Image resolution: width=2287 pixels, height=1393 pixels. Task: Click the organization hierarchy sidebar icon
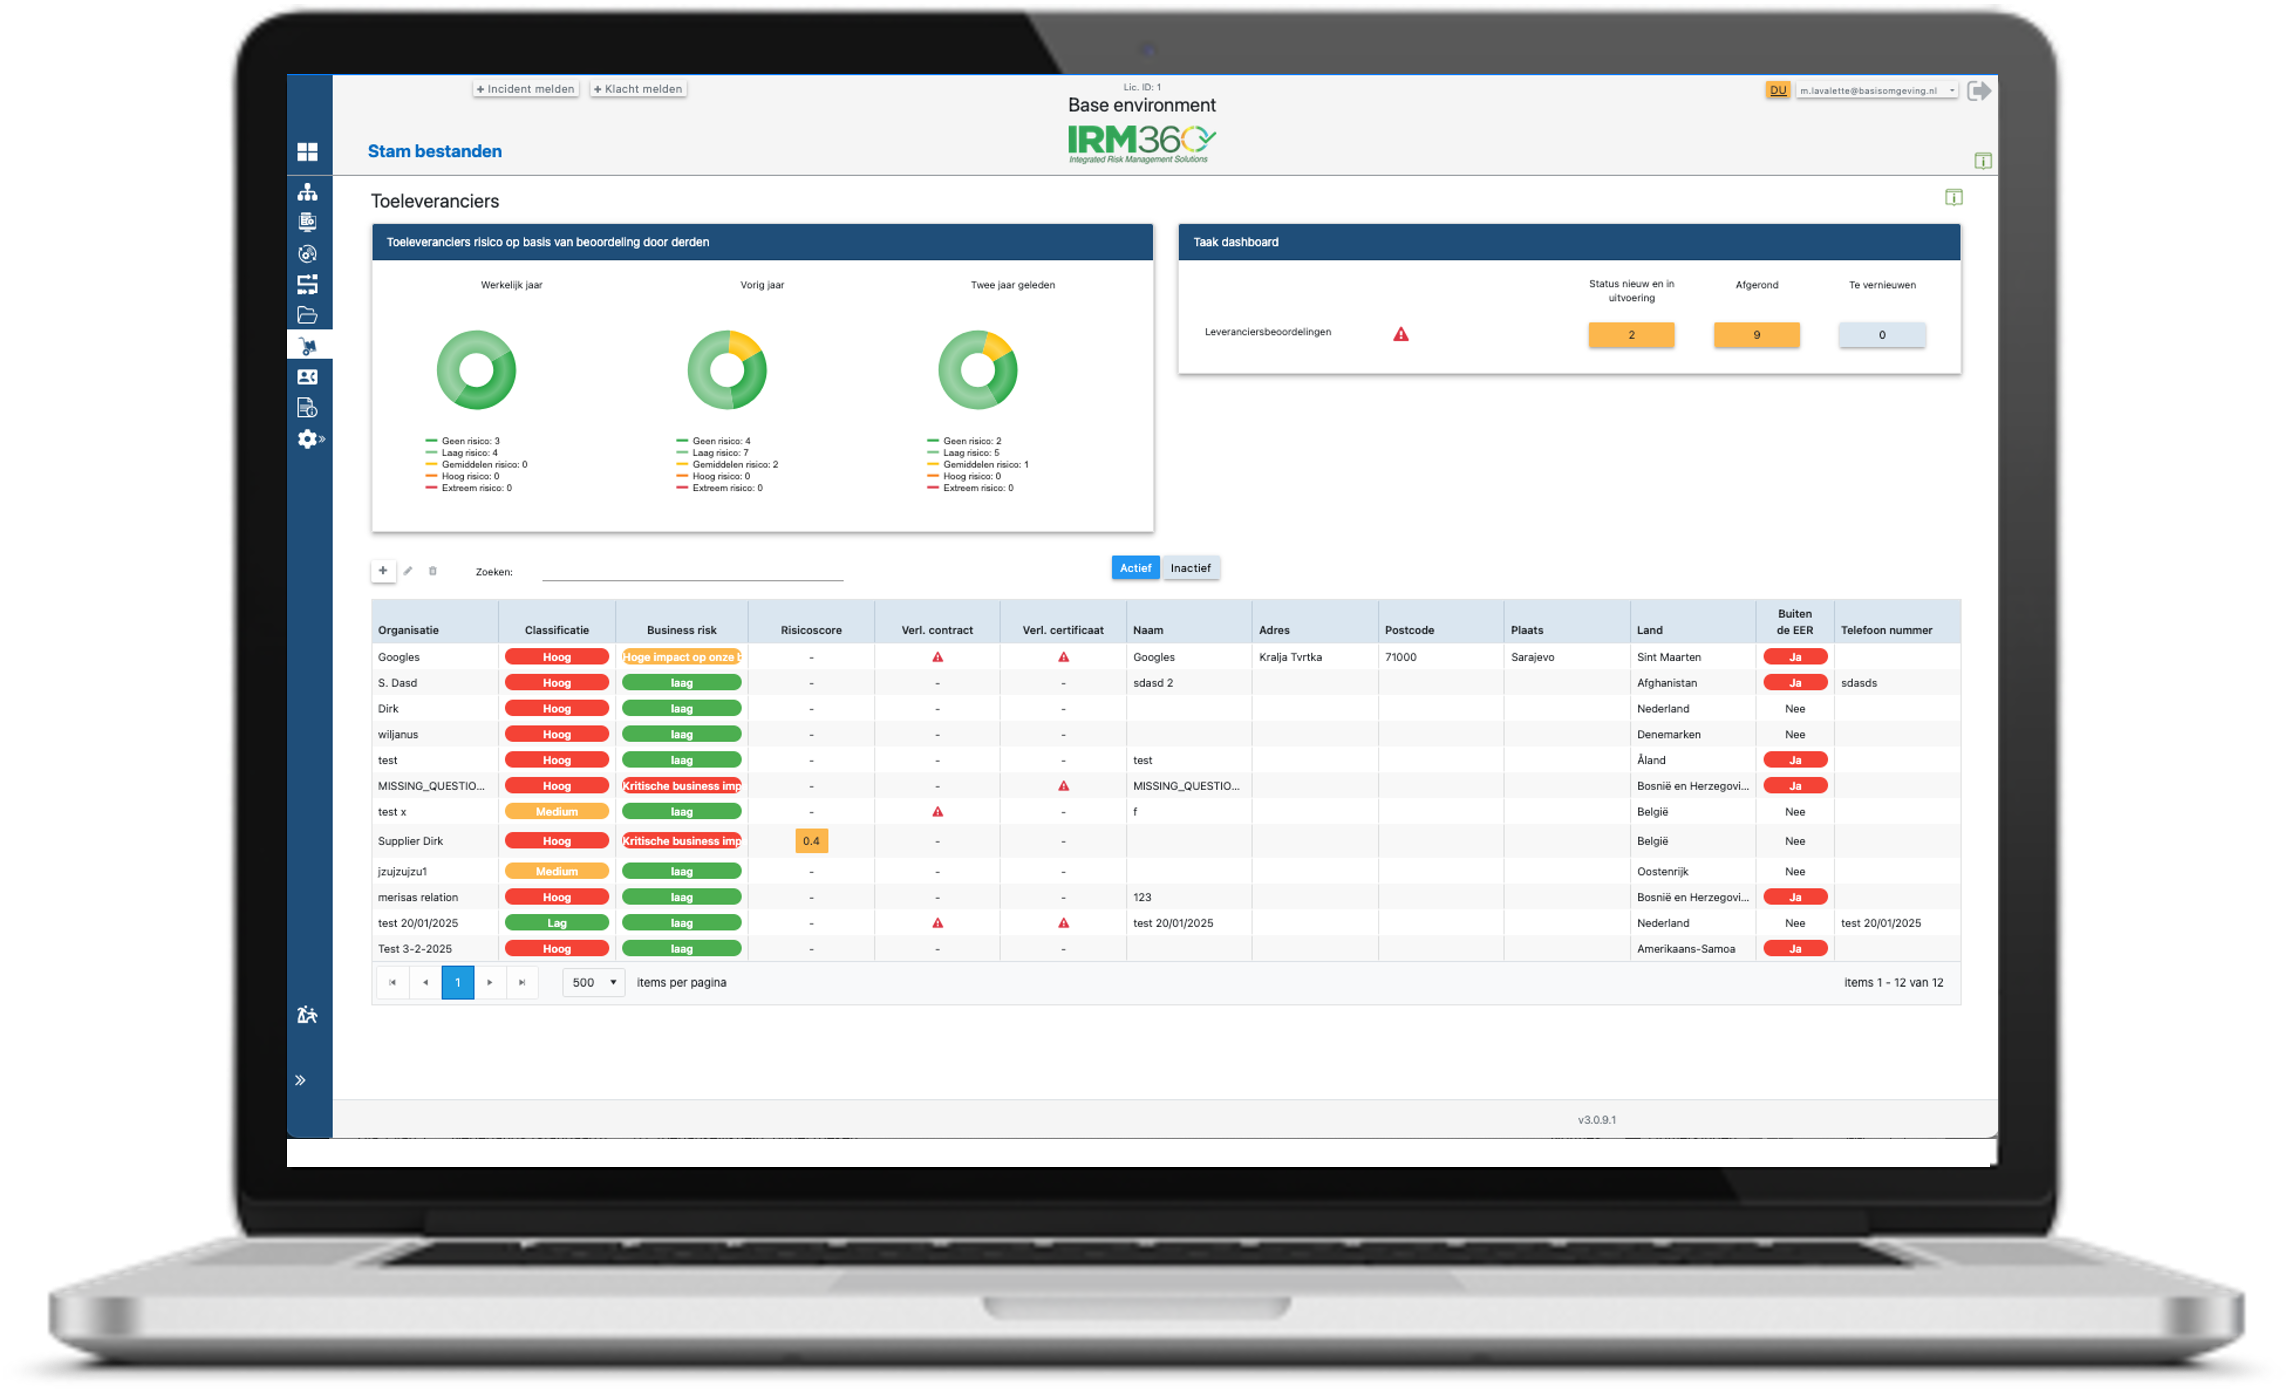click(307, 191)
